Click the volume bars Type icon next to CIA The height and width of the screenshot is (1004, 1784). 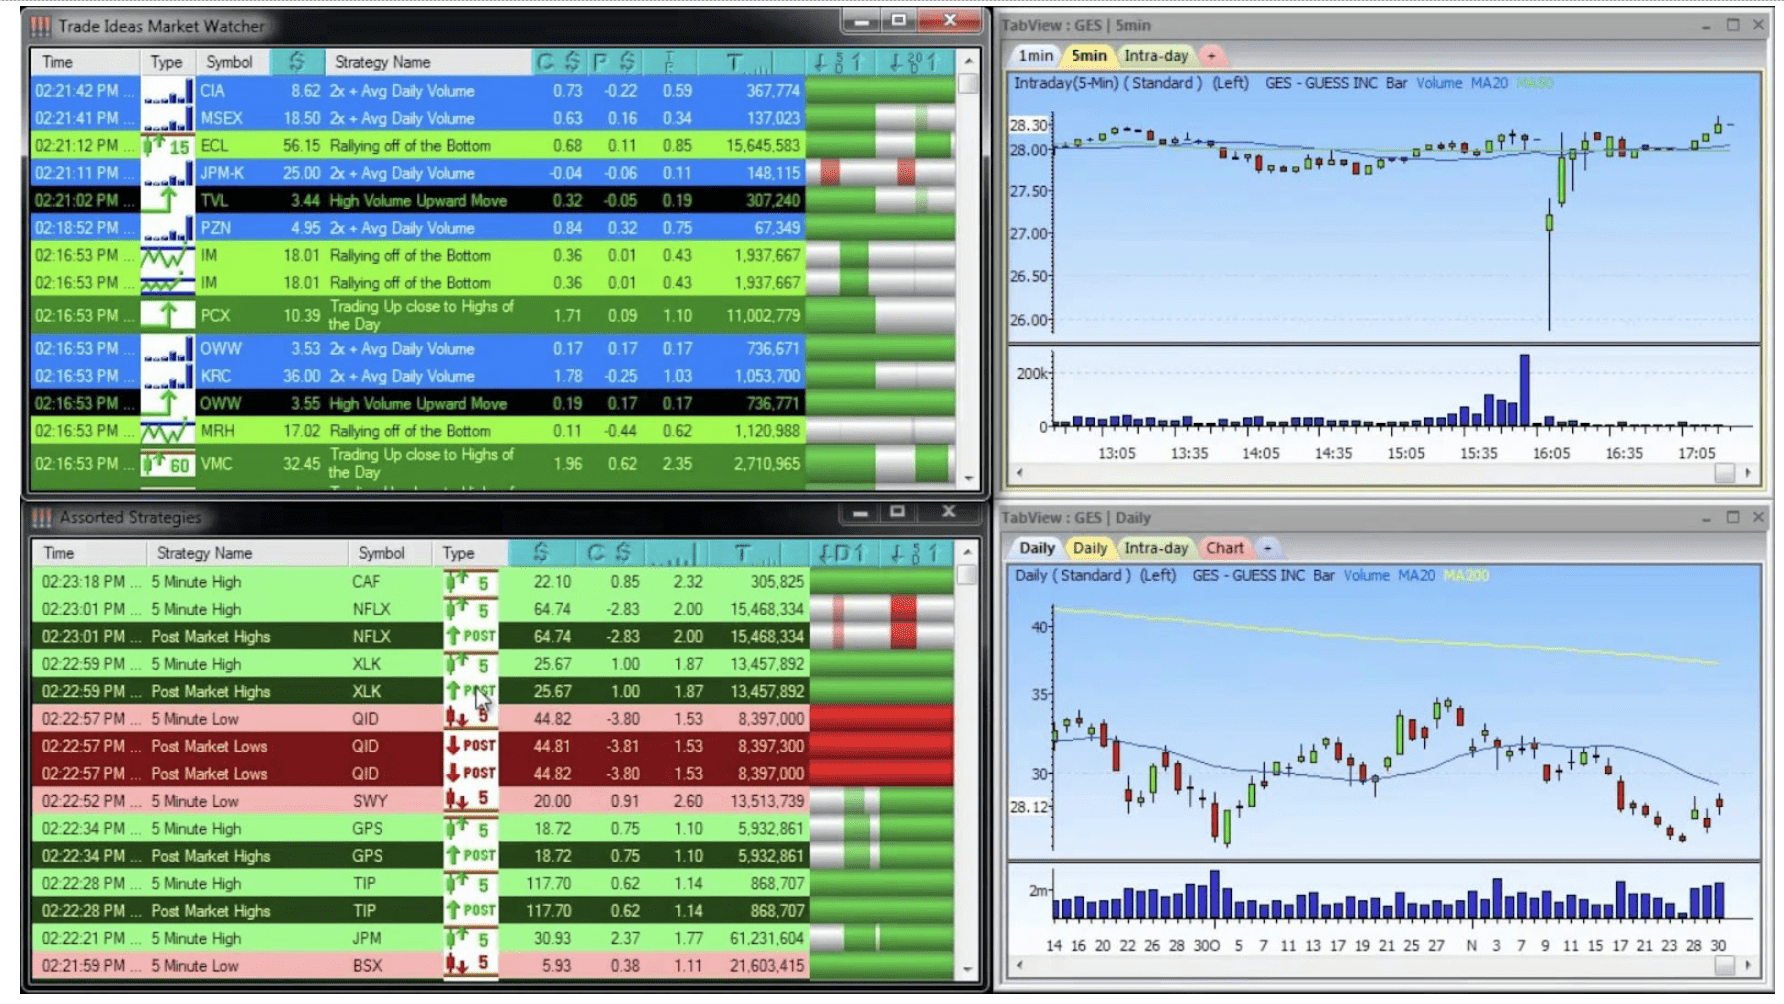166,90
